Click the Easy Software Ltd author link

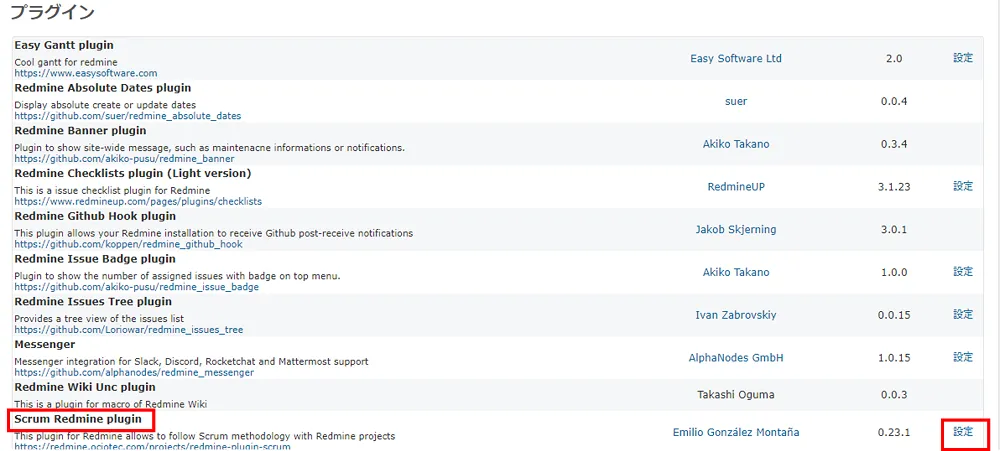click(x=736, y=59)
